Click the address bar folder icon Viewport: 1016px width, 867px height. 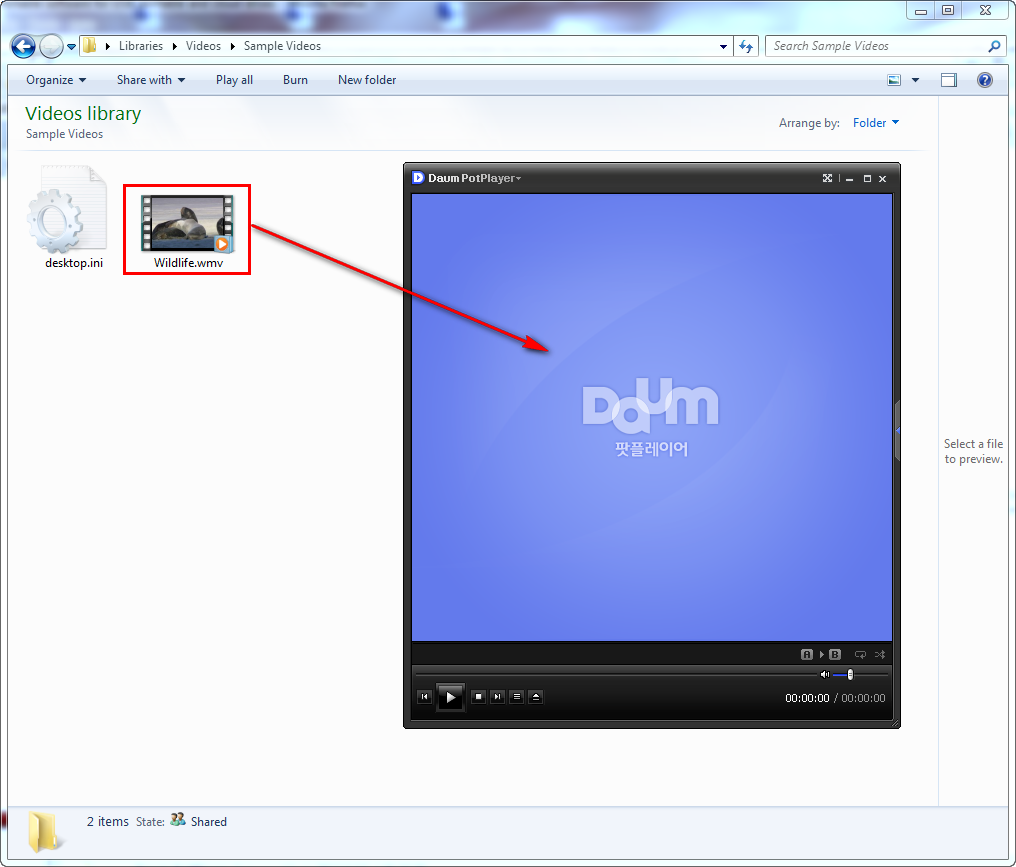tap(89, 46)
